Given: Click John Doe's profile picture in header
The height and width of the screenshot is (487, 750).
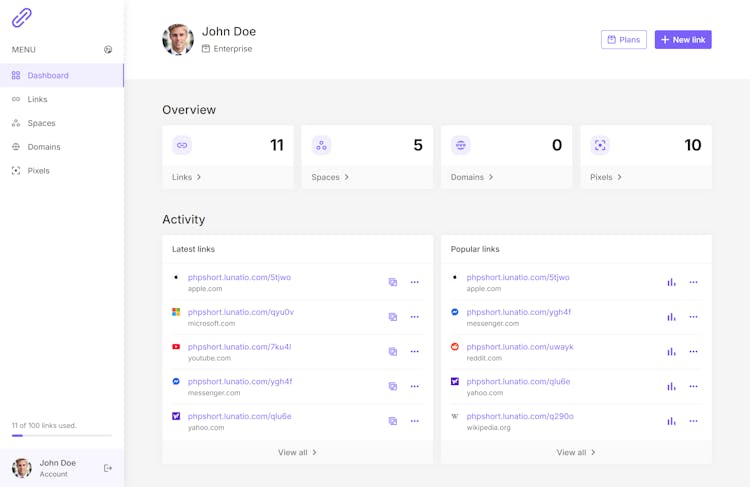Looking at the screenshot, I should [178, 40].
